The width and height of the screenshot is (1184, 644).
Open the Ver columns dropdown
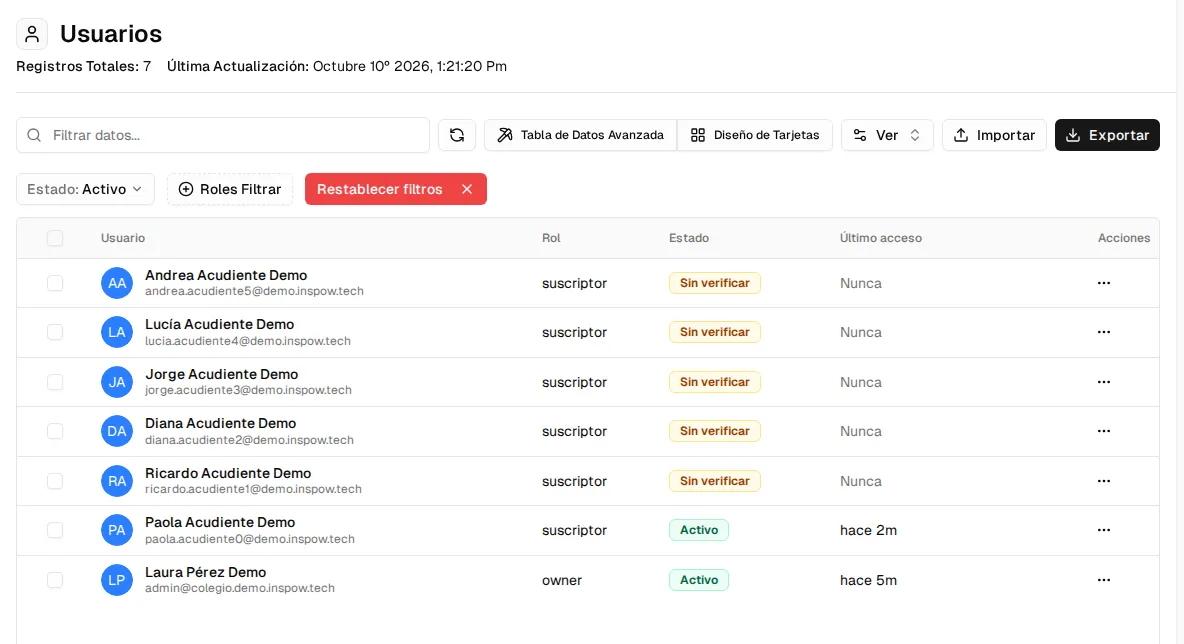coord(887,135)
